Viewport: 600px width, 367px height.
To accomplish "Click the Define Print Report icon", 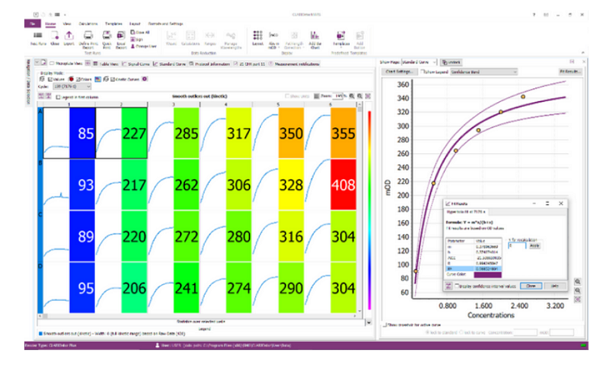I will tap(88, 36).
